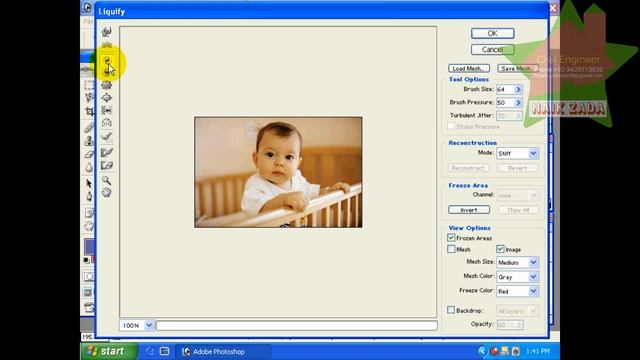This screenshot has height=360, width=640.
Task: Pick the Lasso tool in Photoshop toolbox
Action: 89,98
